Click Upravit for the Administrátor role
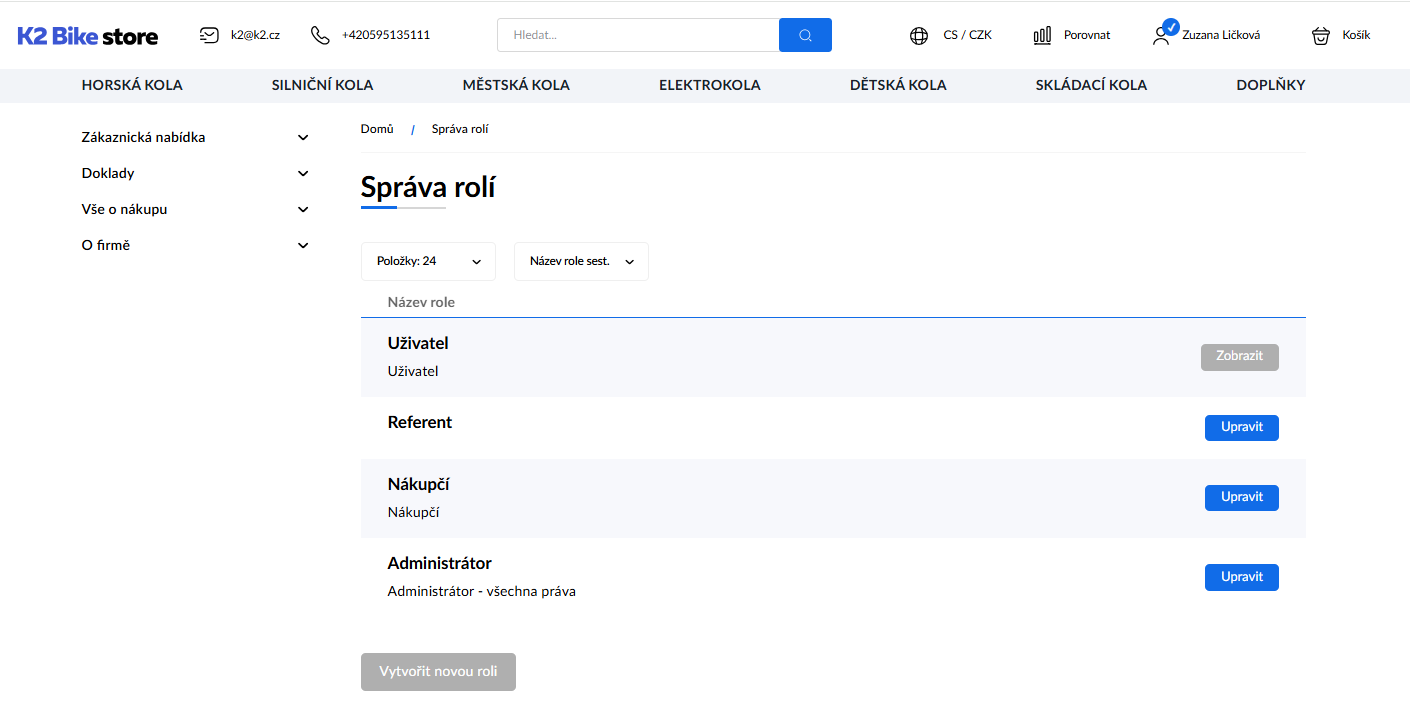The image size is (1410, 715). [1241, 577]
